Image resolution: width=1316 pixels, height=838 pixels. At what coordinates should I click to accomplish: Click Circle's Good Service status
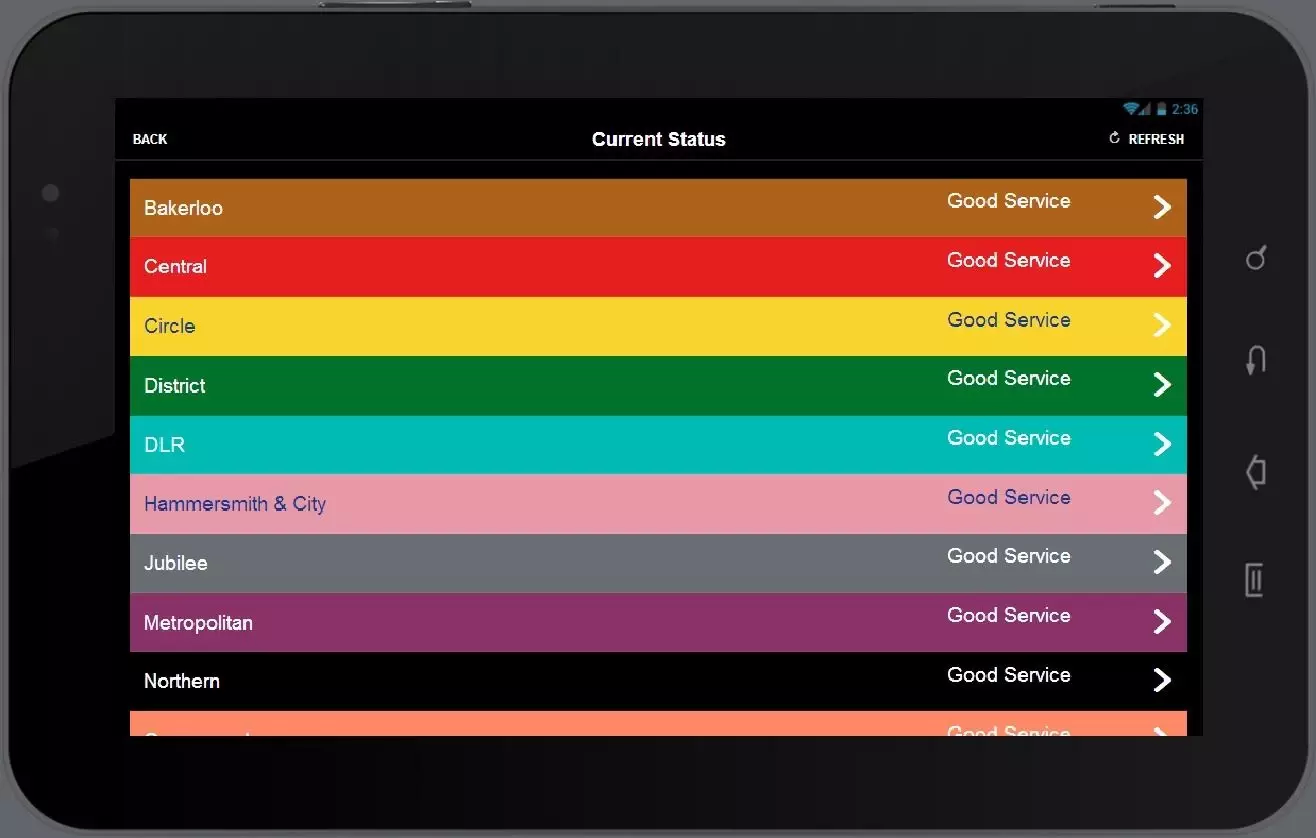pyautogui.click(x=1009, y=319)
